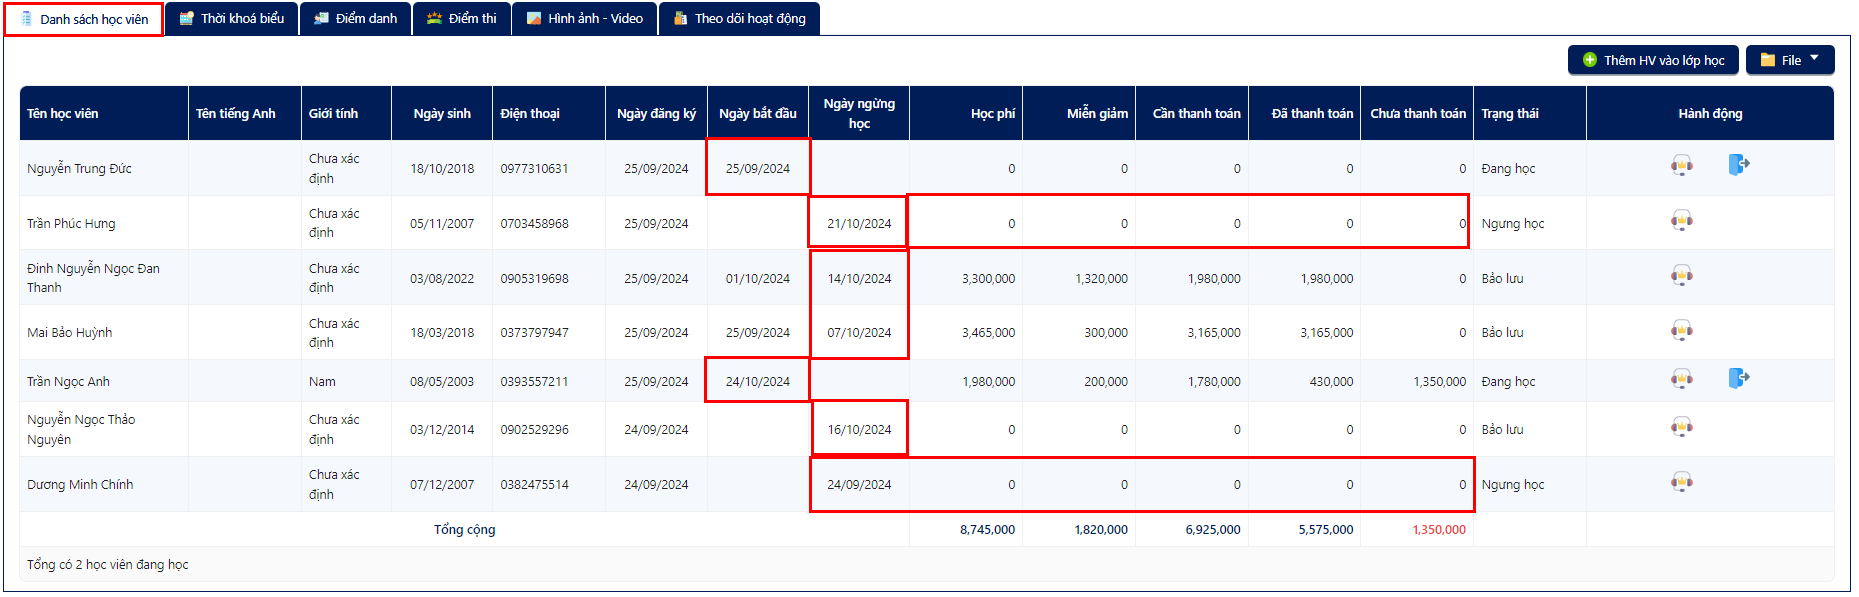Screen dimensions: 1859x597
Task: Click the Thời khoá biểu tab icon
Action: [186, 18]
